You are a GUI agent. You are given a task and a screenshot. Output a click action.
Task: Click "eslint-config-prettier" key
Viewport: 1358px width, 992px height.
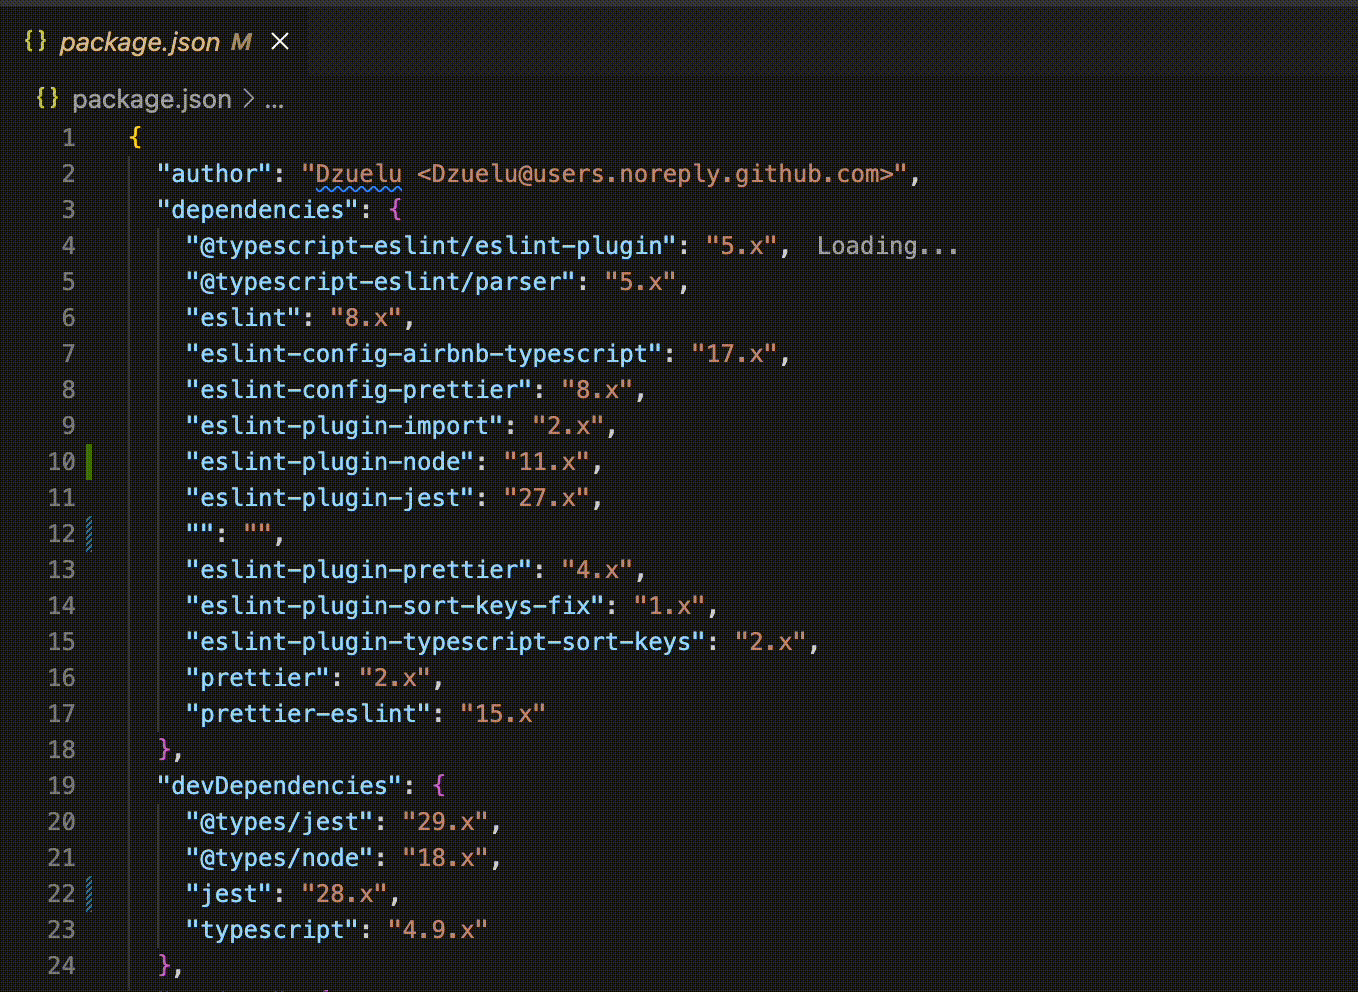[359, 390]
